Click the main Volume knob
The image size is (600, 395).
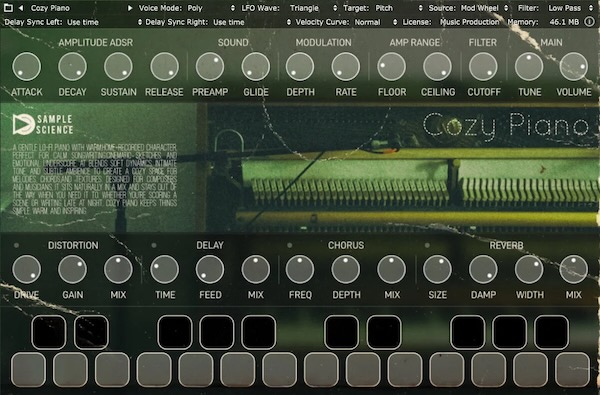pyautogui.click(x=574, y=67)
